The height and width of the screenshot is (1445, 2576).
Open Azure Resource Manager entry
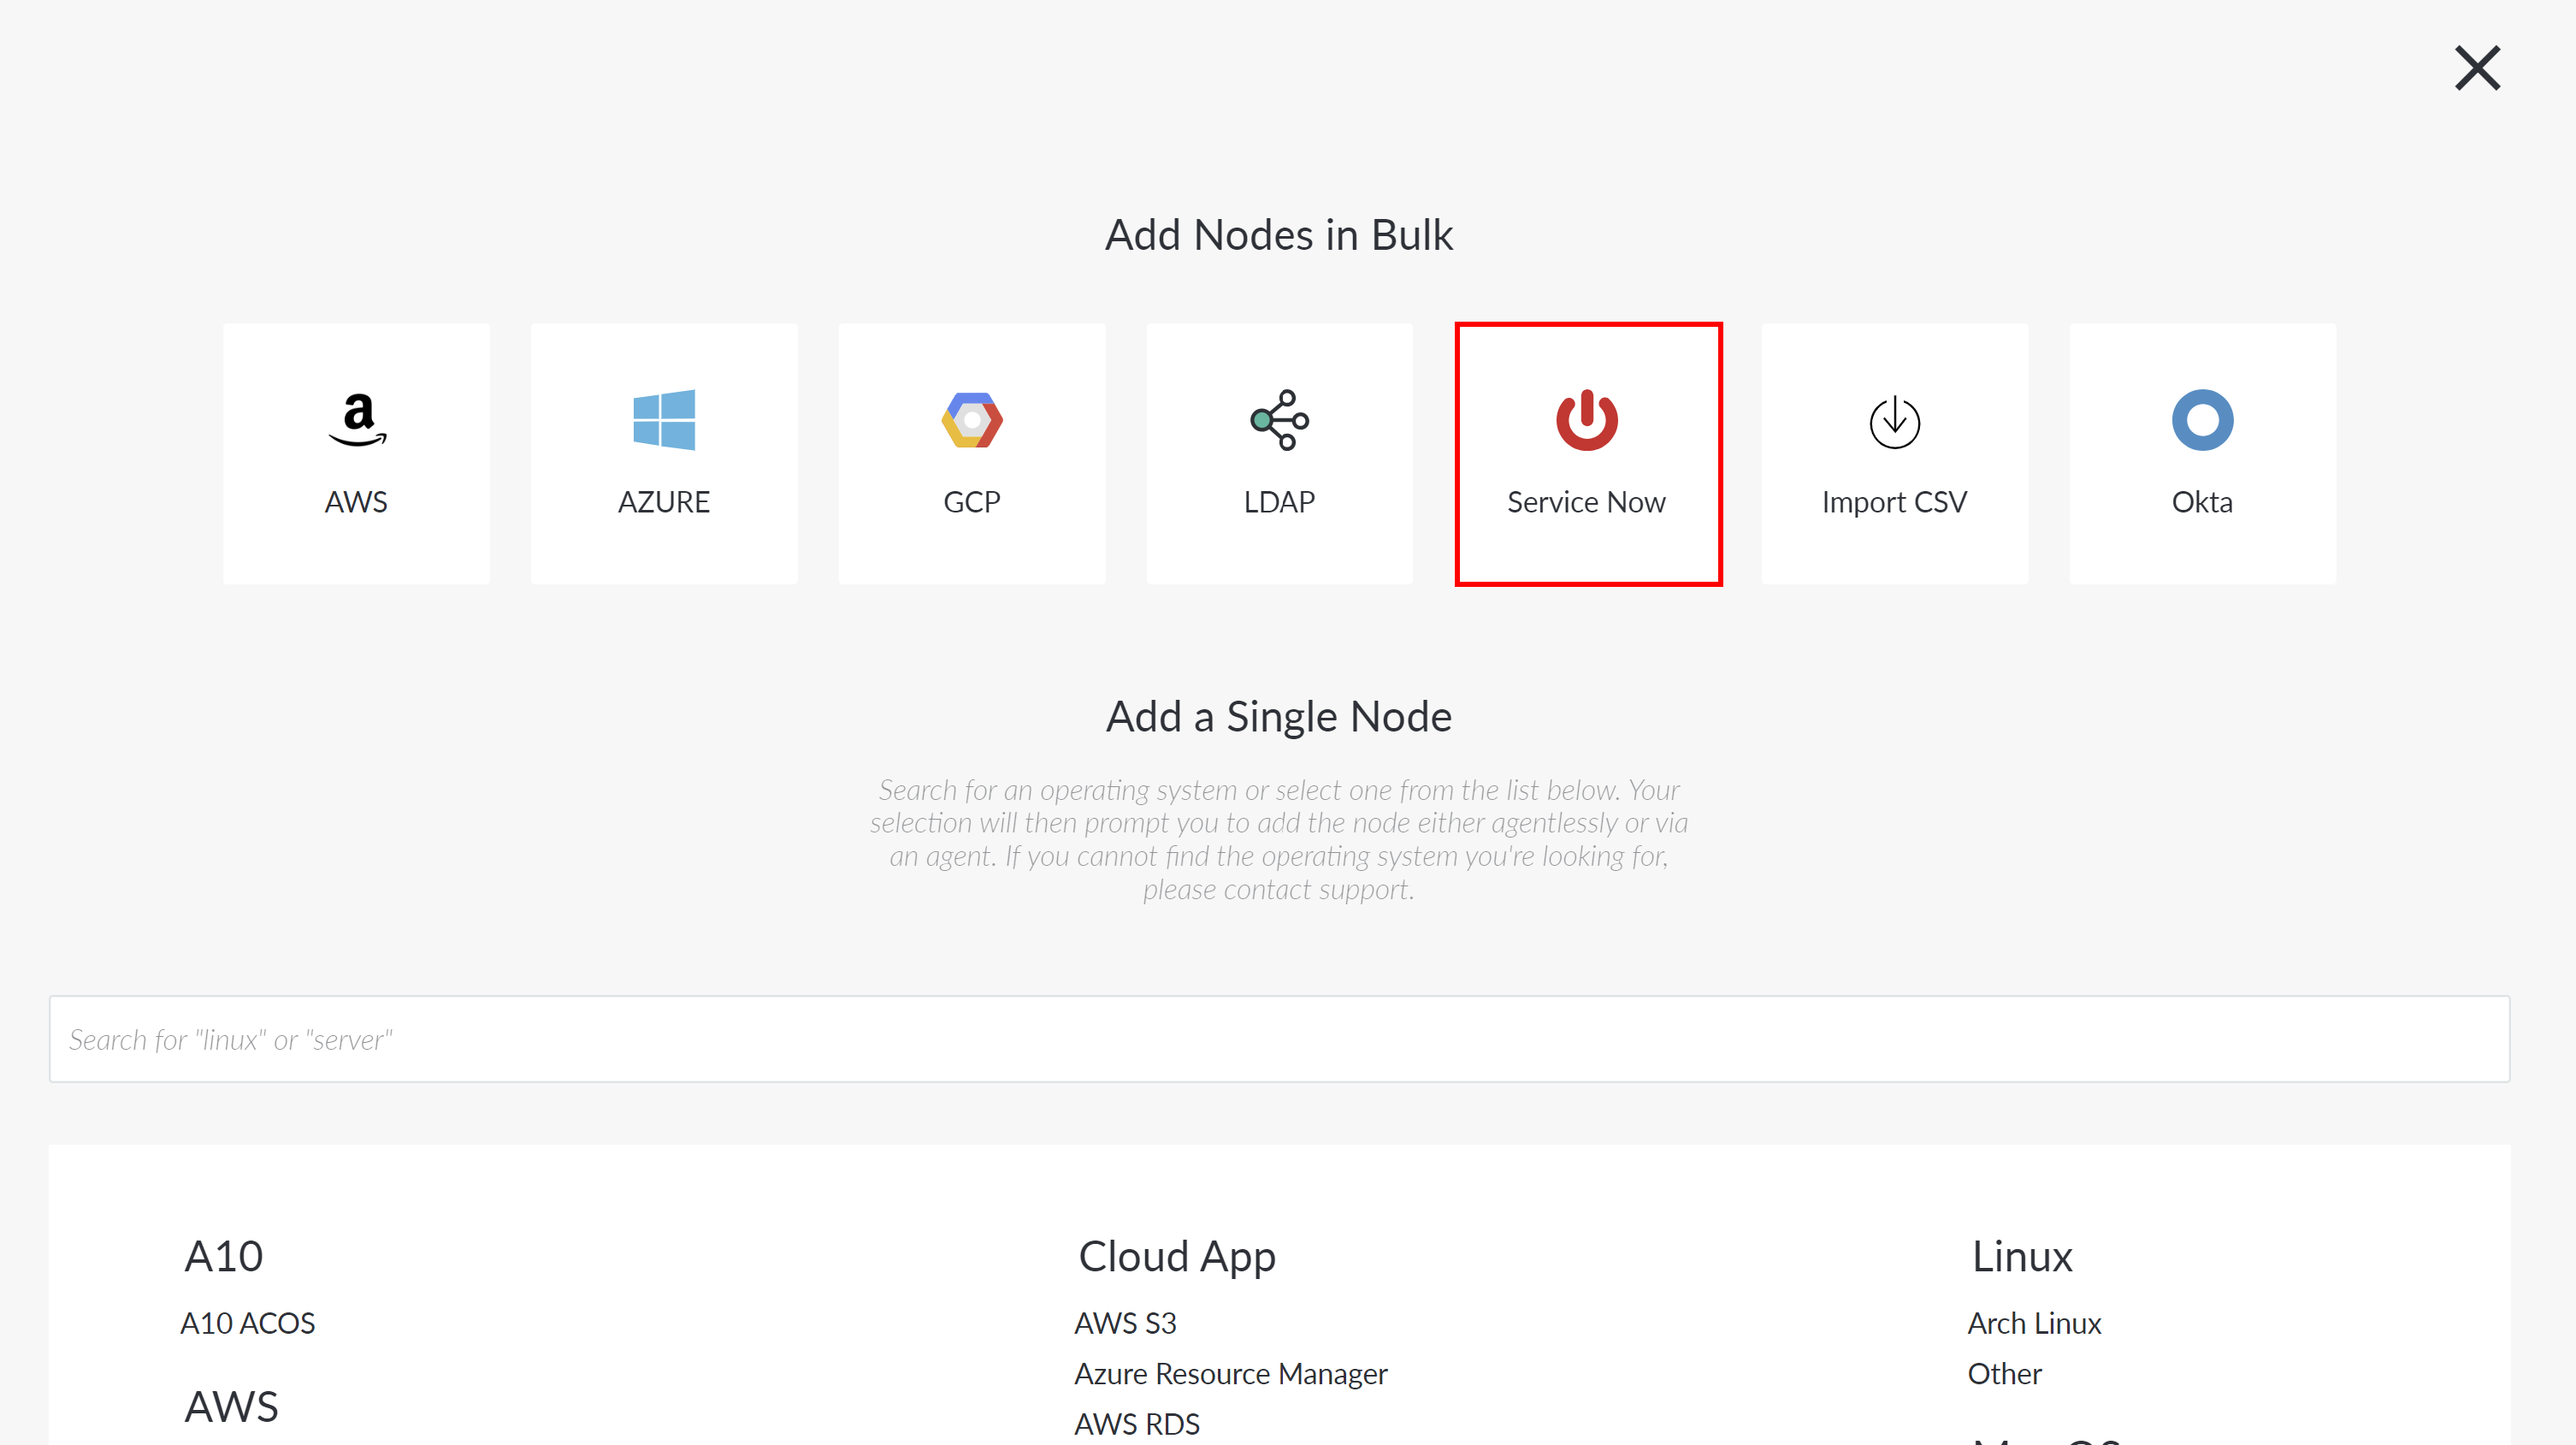[x=1231, y=1374]
